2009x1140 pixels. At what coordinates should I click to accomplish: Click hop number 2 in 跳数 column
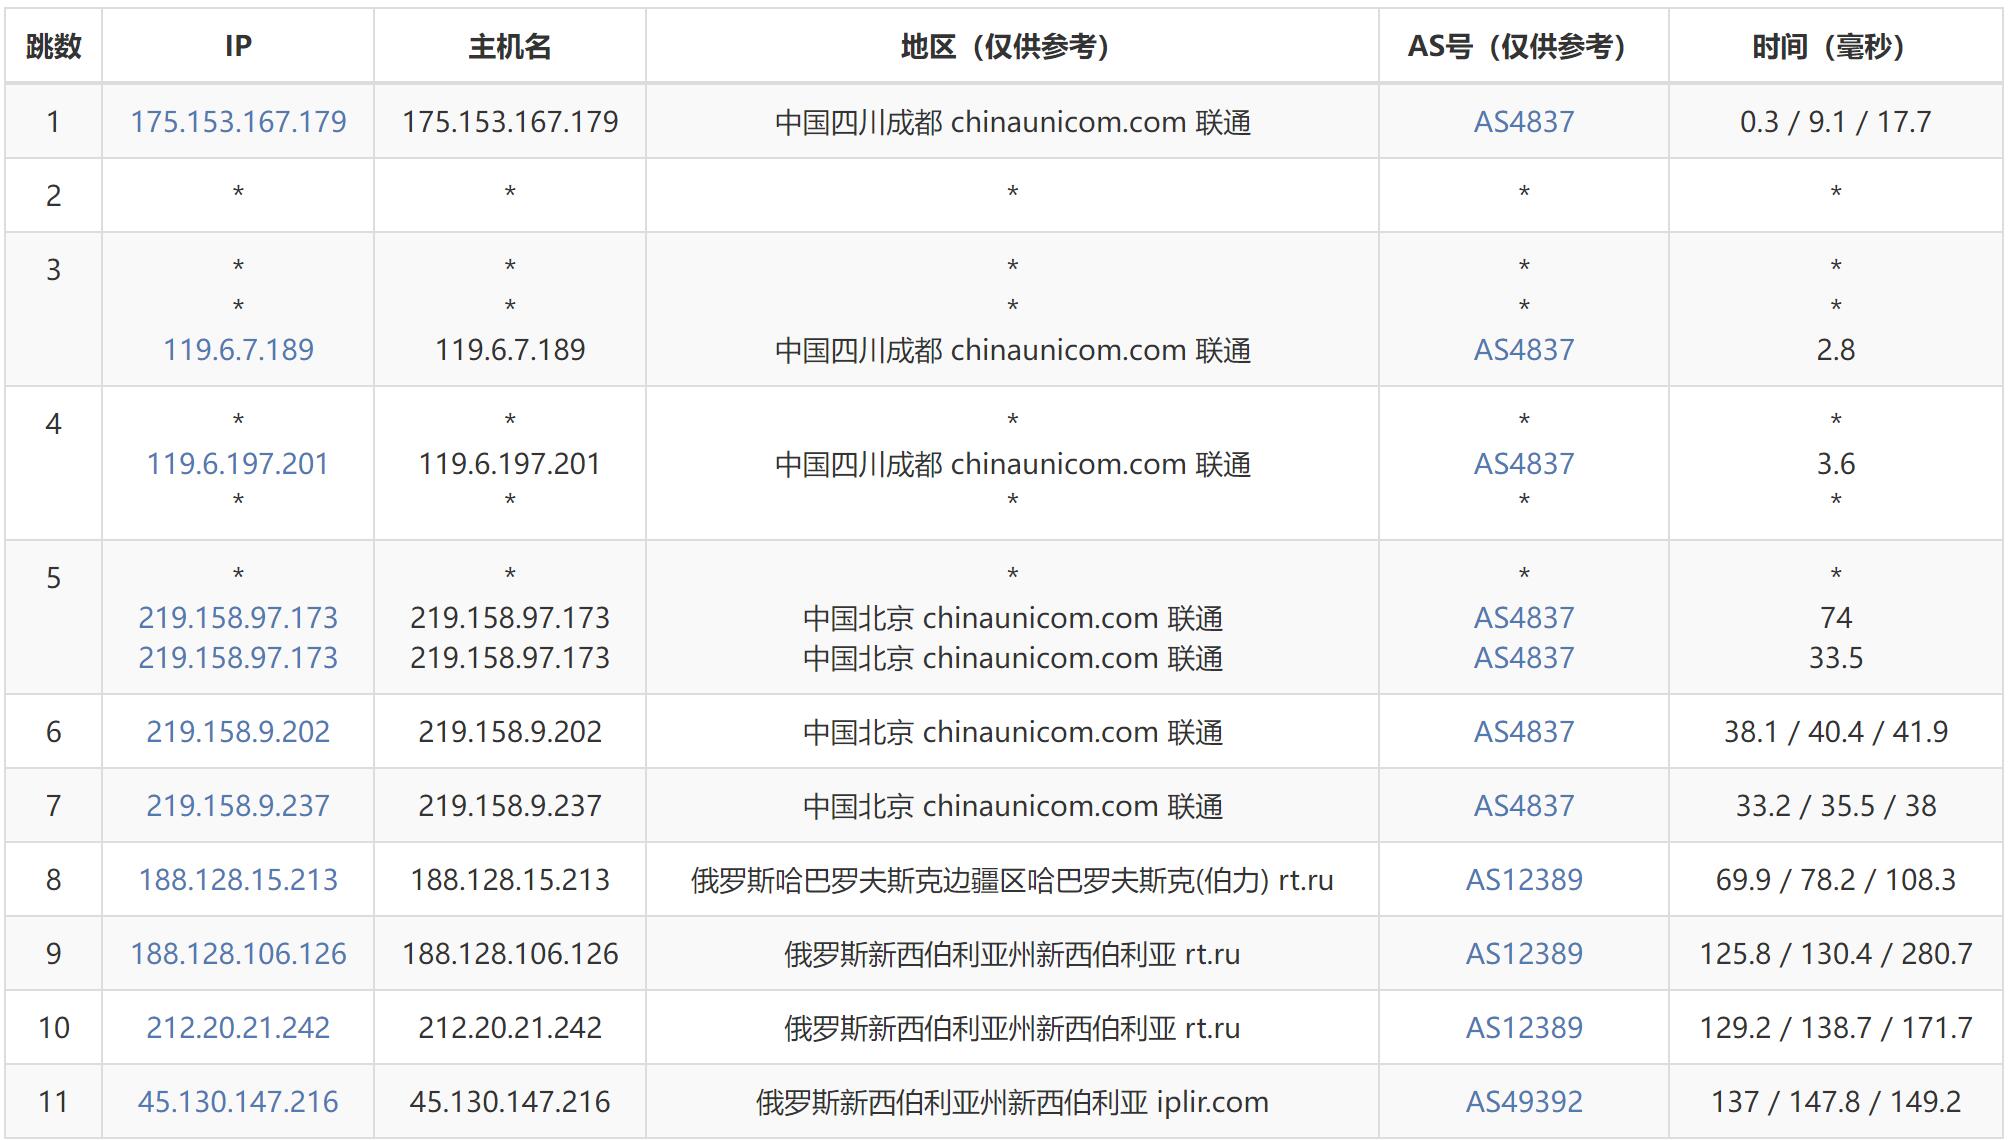click(54, 196)
